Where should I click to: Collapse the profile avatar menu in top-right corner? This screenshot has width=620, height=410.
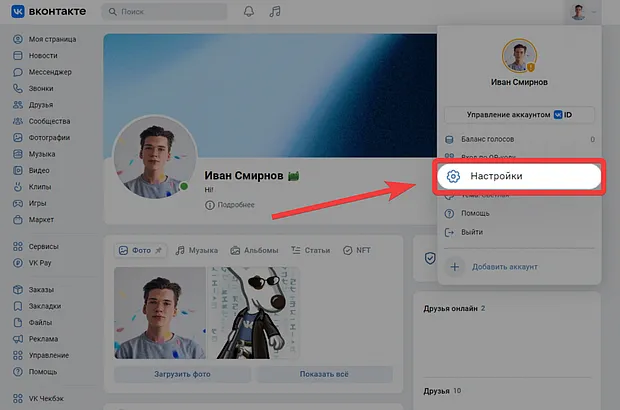coord(581,12)
